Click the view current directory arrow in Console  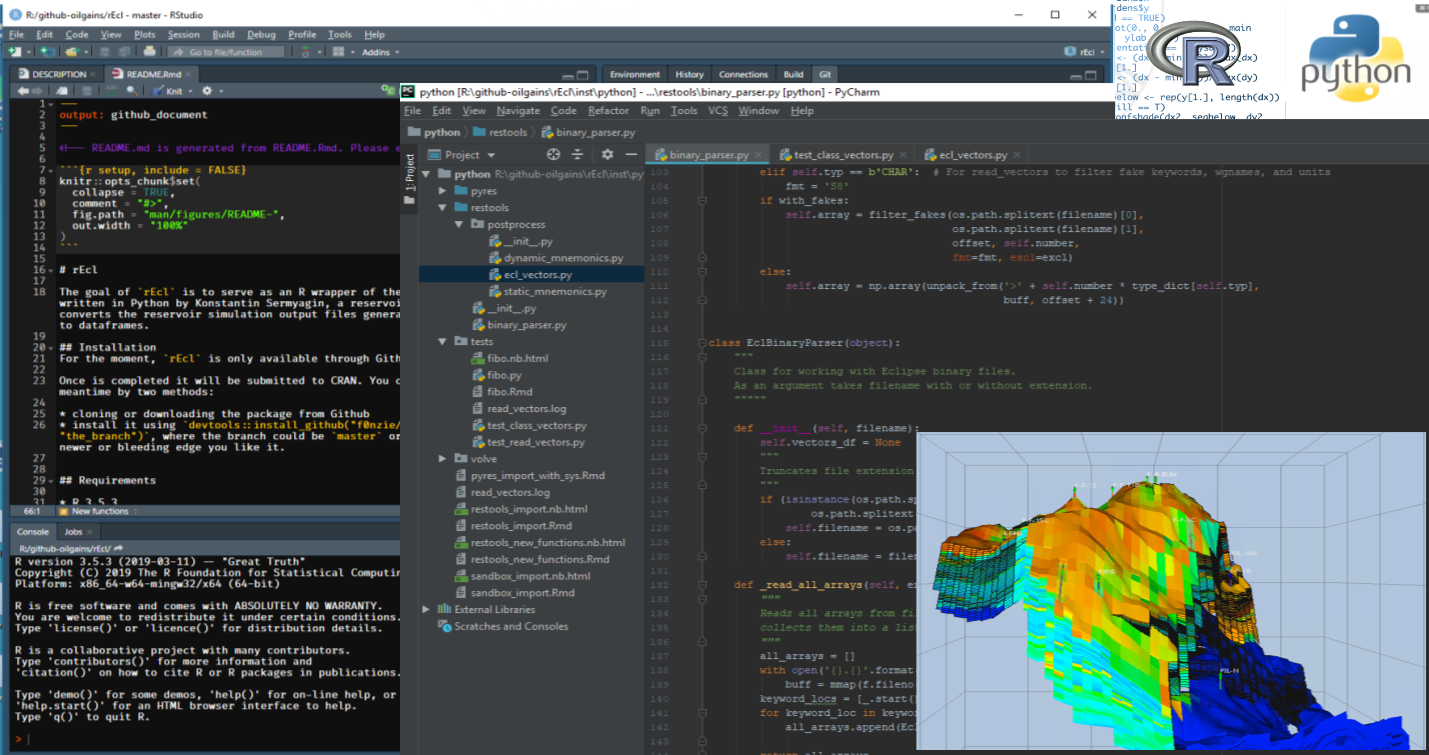(119, 549)
